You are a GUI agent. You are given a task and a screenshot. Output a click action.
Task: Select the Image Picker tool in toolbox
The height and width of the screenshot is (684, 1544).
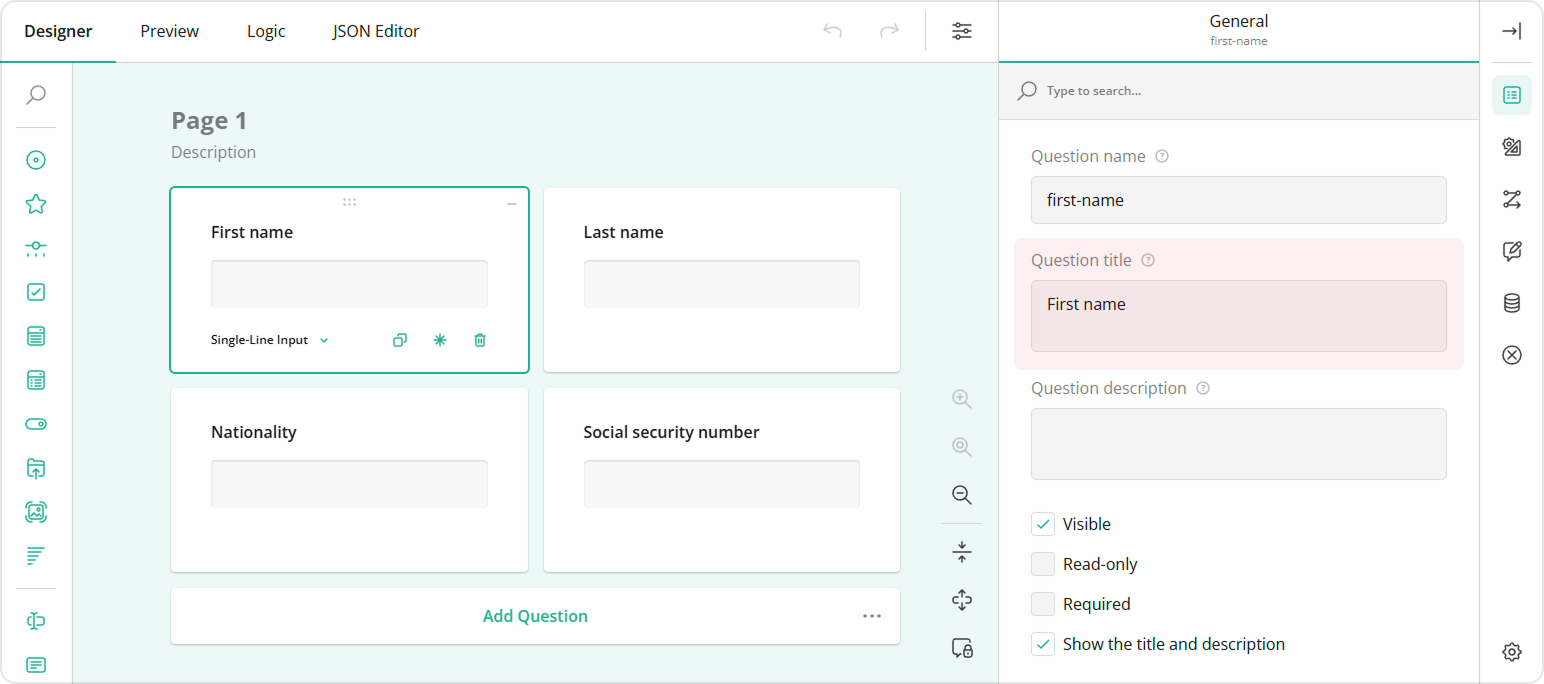(x=36, y=511)
